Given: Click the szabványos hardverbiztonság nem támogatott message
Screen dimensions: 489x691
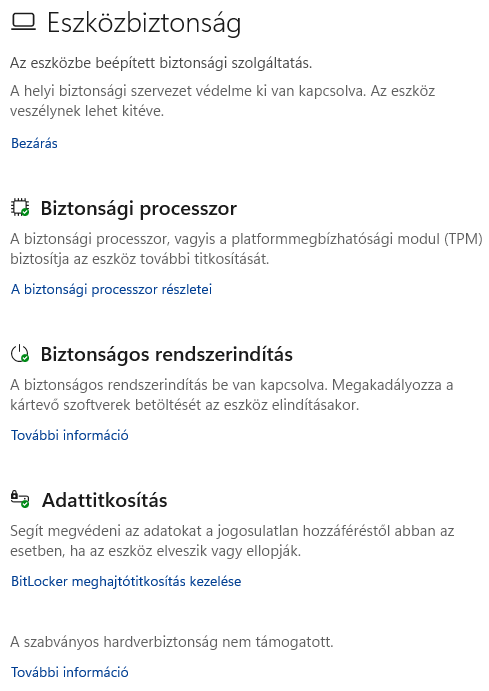Looking at the screenshot, I should click(172, 642).
